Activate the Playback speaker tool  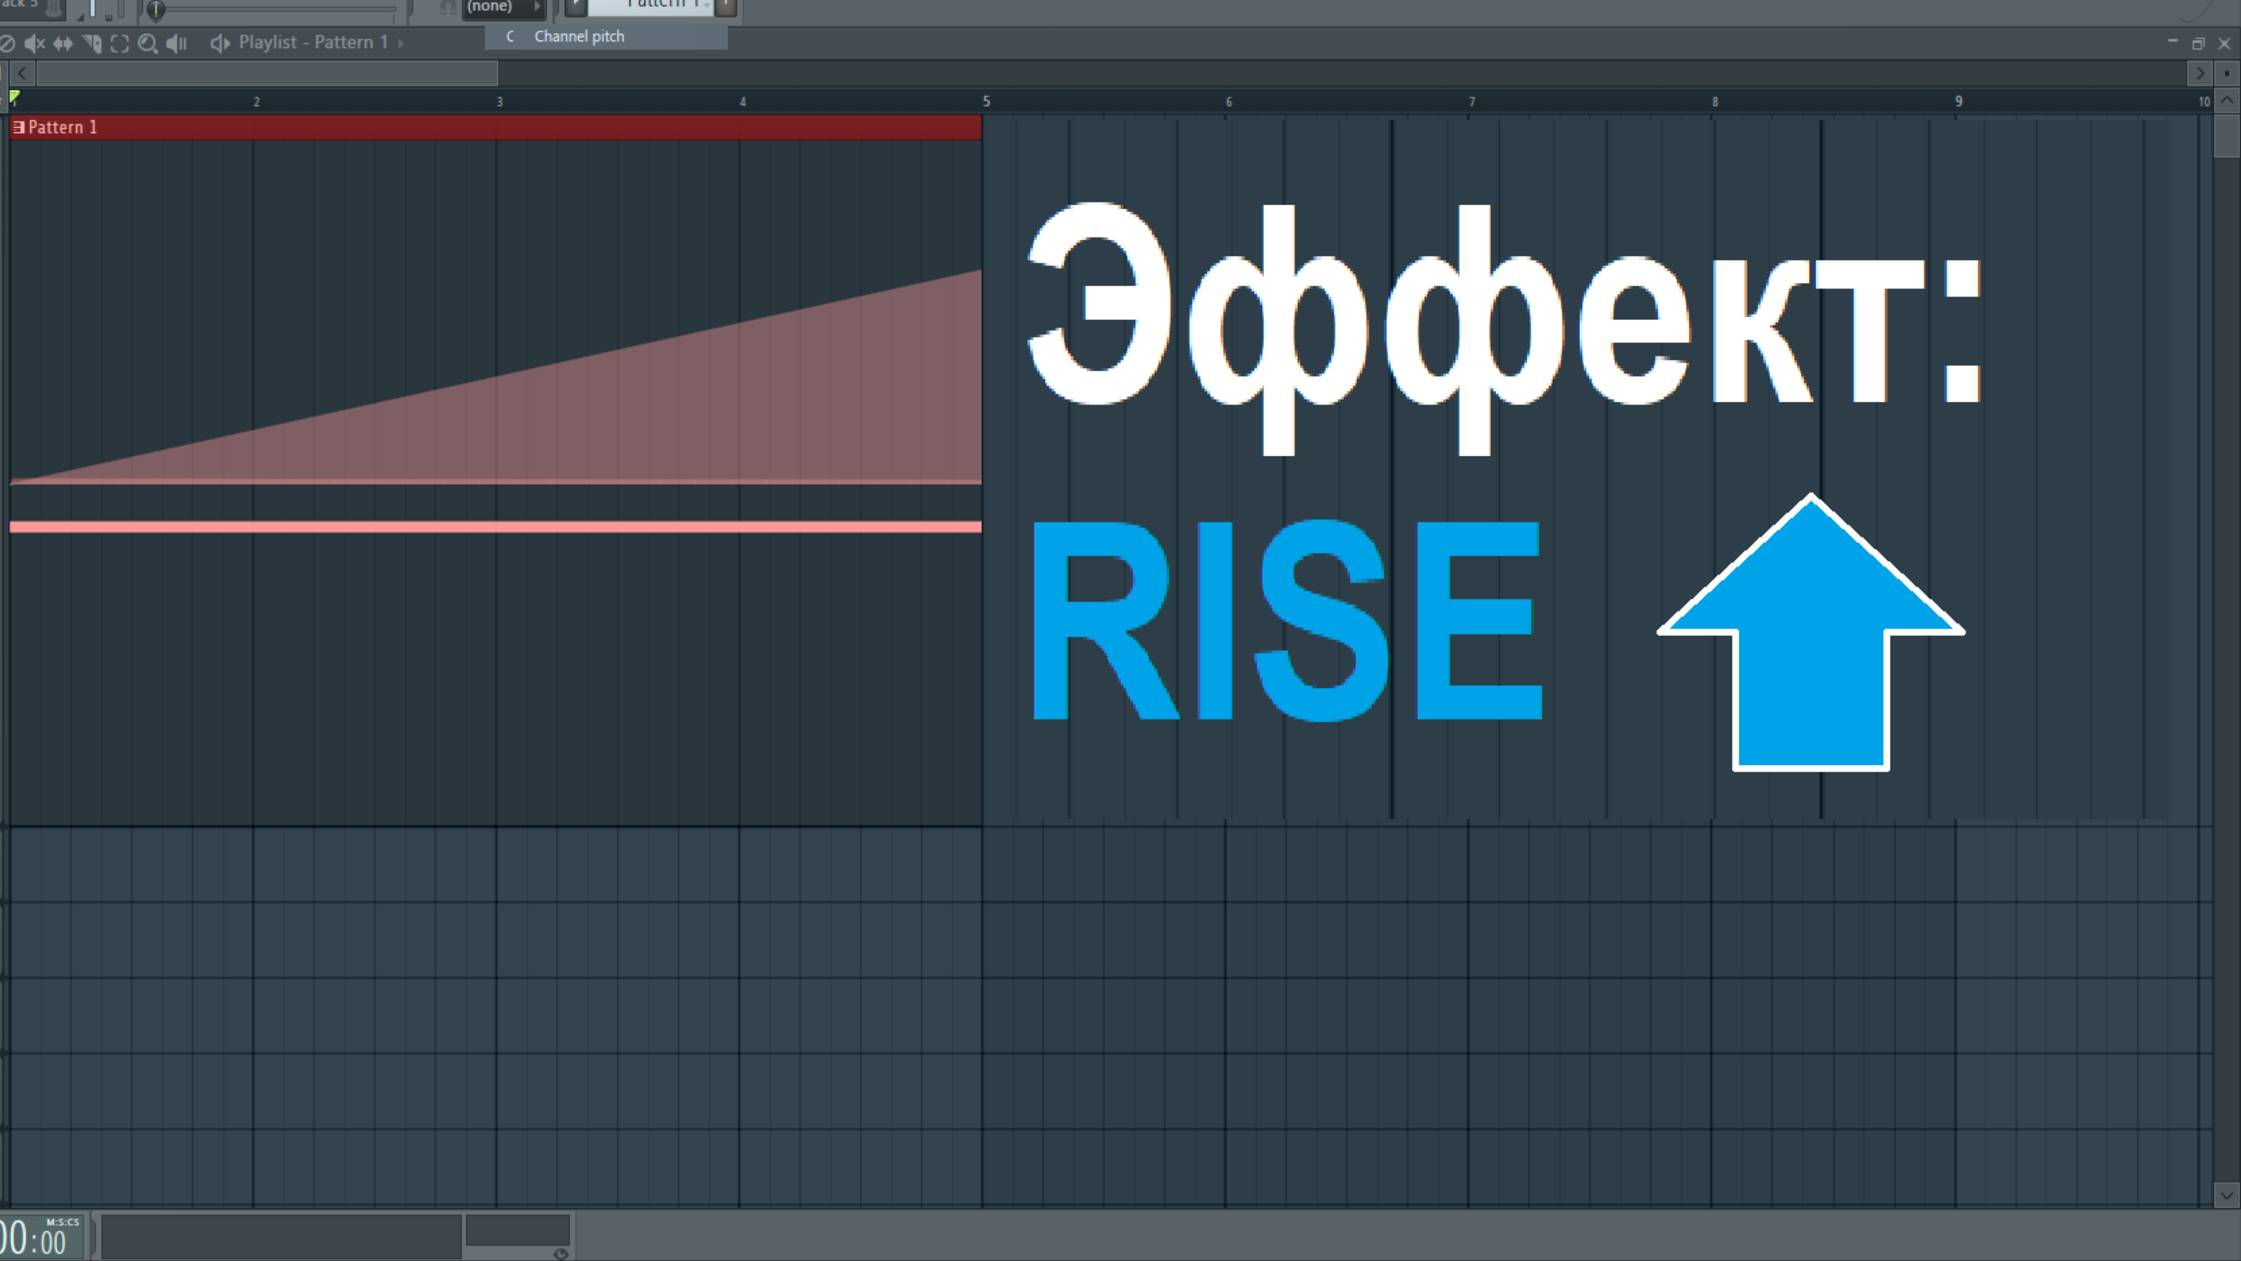point(177,43)
